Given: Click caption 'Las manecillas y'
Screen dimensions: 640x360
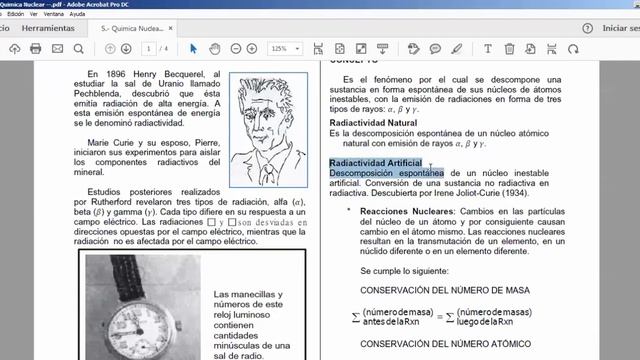Looking at the screenshot, I should pos(248,294).
